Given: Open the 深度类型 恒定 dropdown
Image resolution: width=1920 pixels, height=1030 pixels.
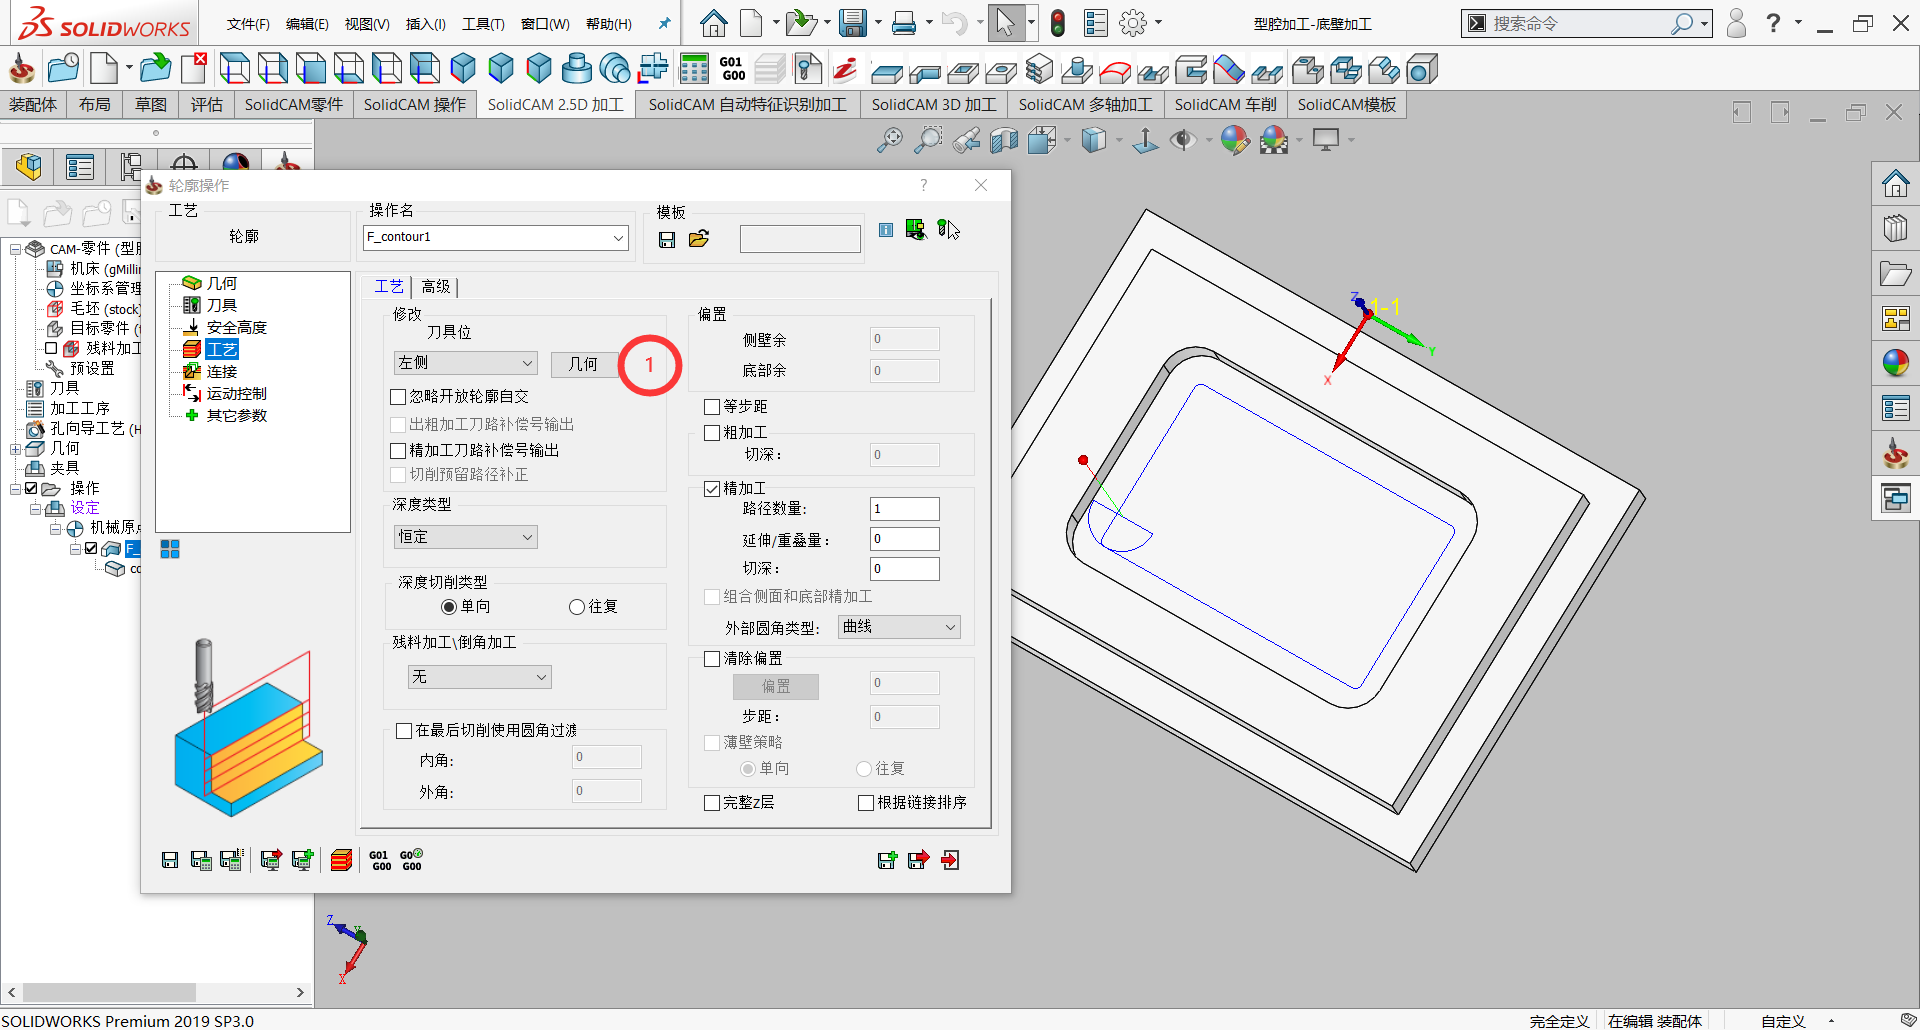Looking at the screenshot, I should pos(466,537).
